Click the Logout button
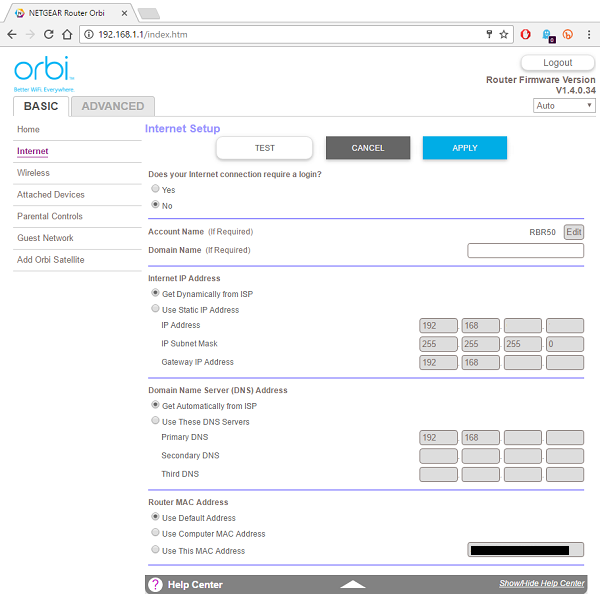The width and height of the screenshot is (600, 594). (x=557, y=62)
